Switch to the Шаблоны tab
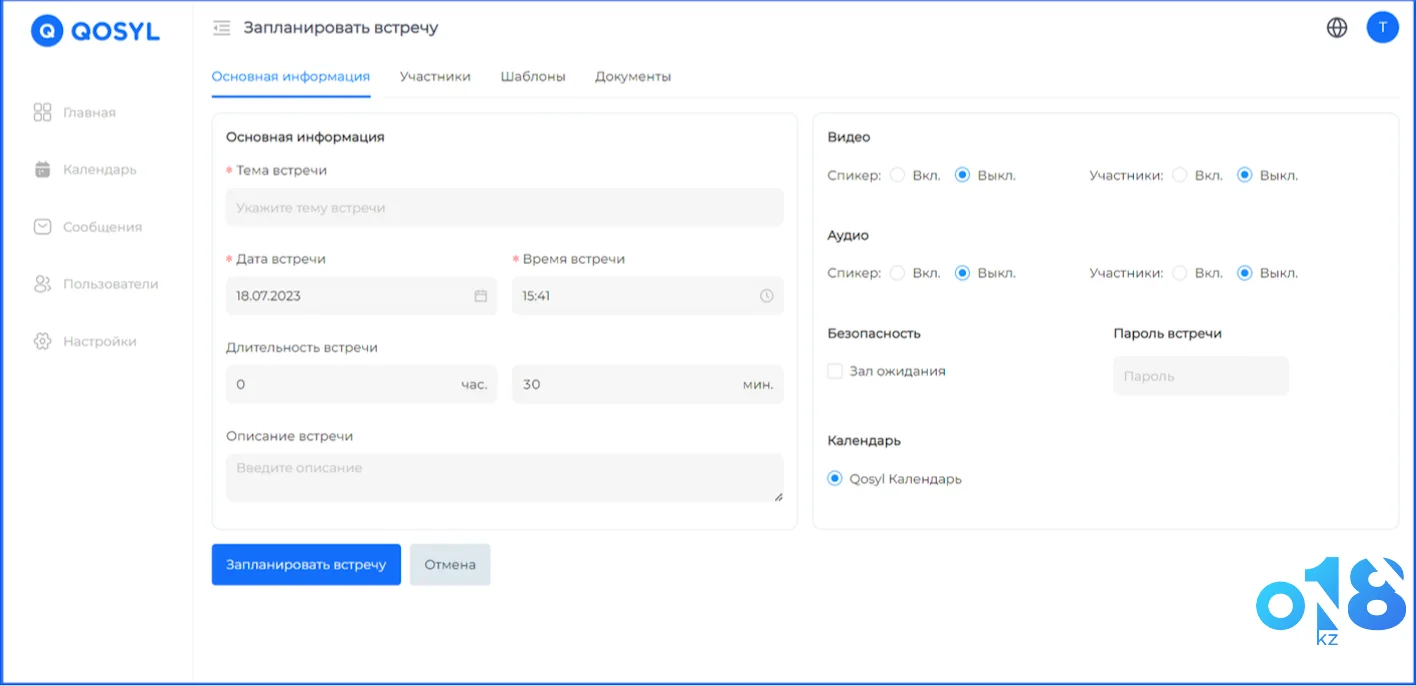Image resolution: width=1416 pixels, height=686 pixels. click(x=533, y=76)
